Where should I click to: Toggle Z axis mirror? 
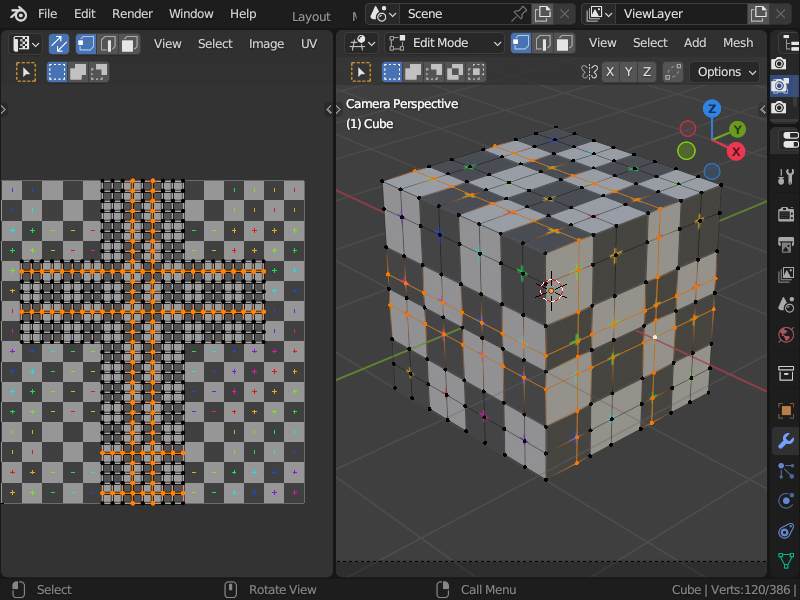(647, 72)
